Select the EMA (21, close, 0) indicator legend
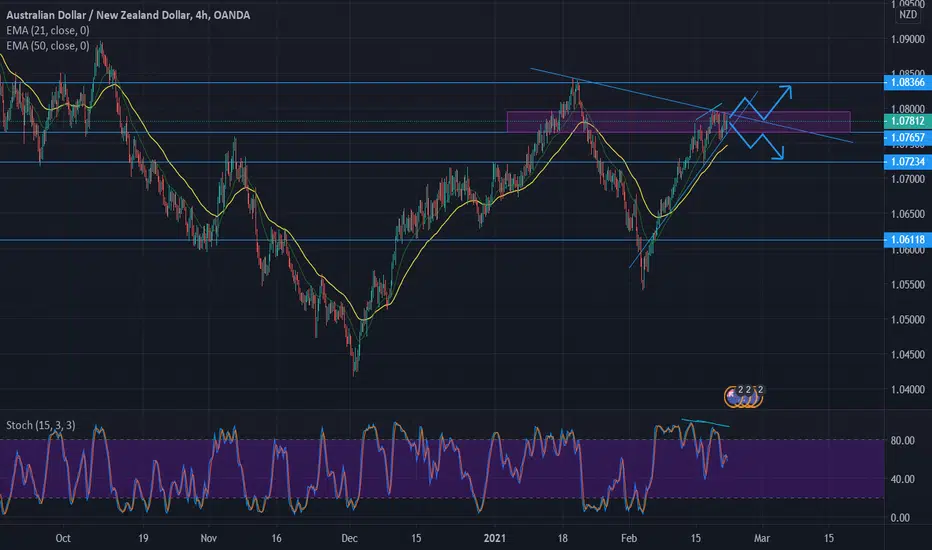This screenshot has width=932, height=550. coord(48,30)
